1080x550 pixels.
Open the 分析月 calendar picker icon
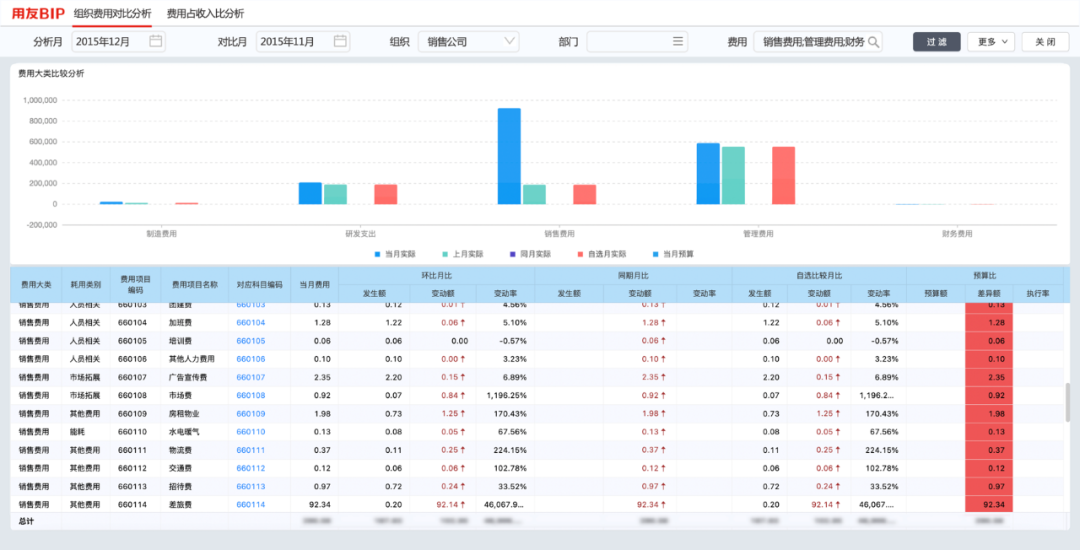point(155,41)
